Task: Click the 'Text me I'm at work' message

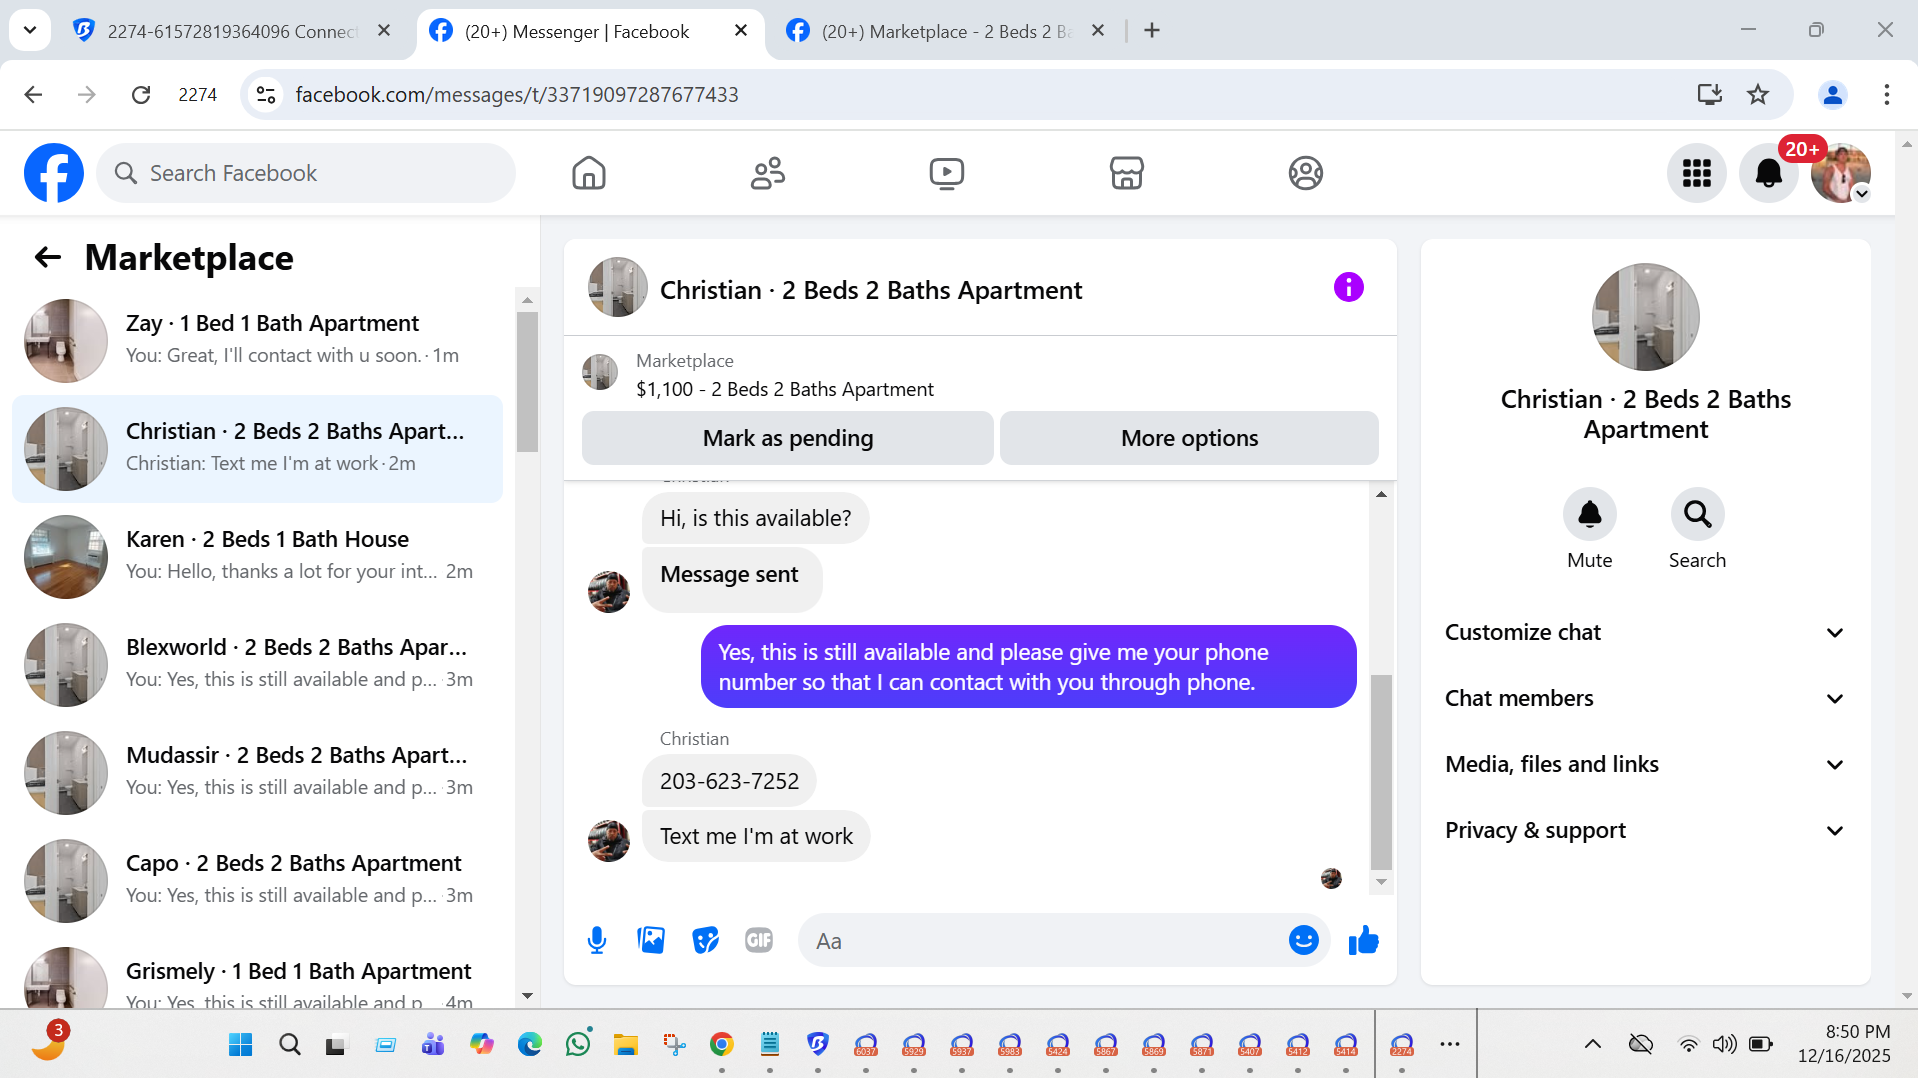Action: 756,836
